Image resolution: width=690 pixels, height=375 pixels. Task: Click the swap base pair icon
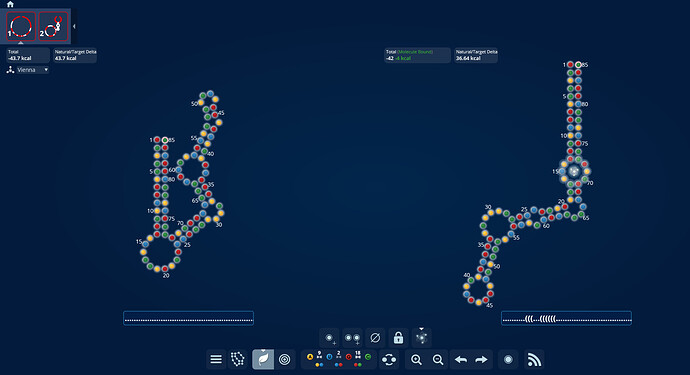pyautogui.click(x=389, y=360)
